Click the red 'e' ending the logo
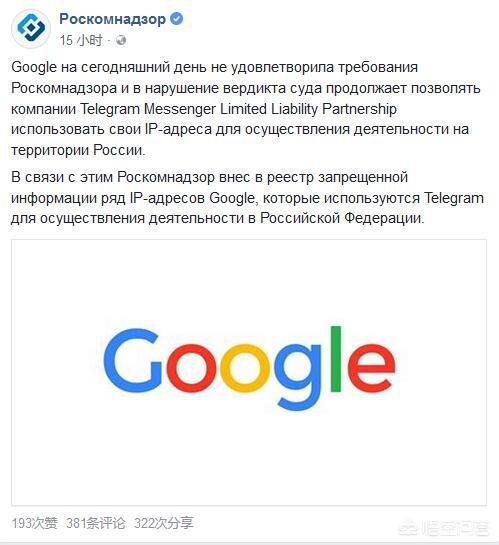Viewport: 499px width, 545px height. [371, 368]
